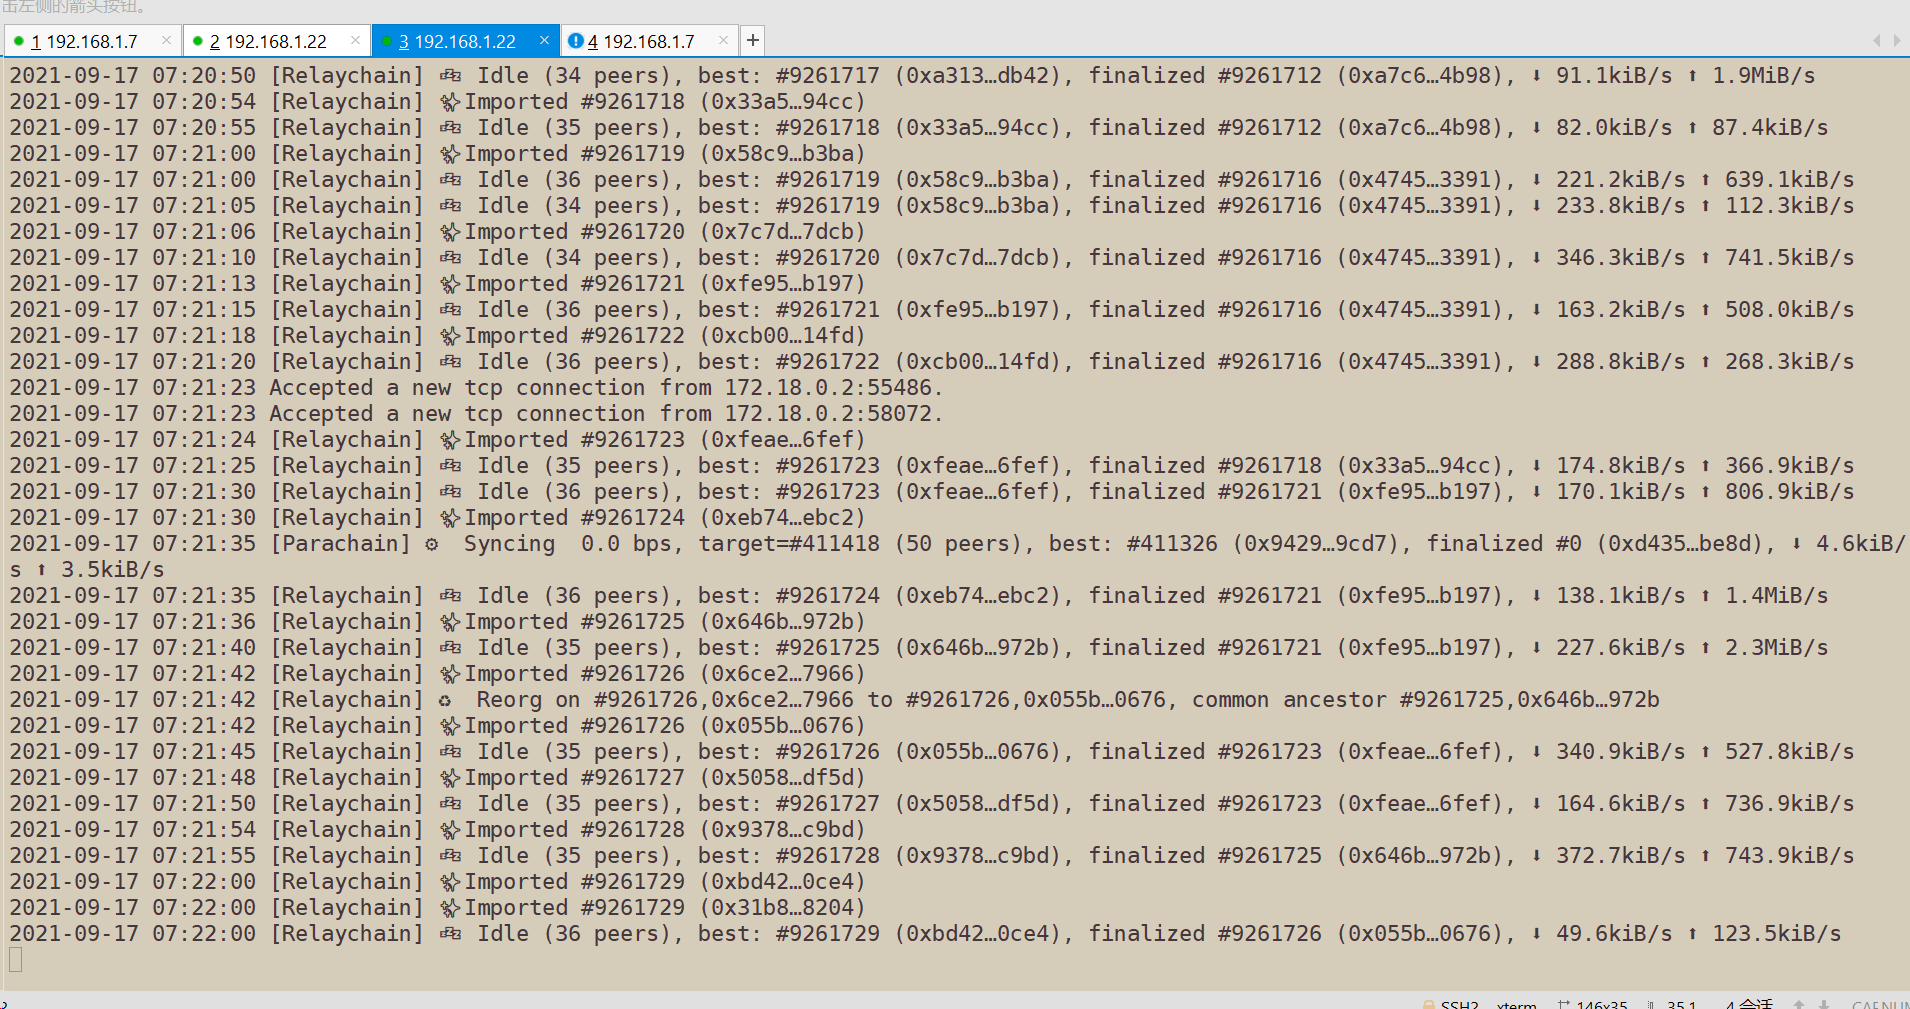Click the SSH2 lock icon in status bar
The width and height of the screenshot is (1910, 1009).
1429,1003
